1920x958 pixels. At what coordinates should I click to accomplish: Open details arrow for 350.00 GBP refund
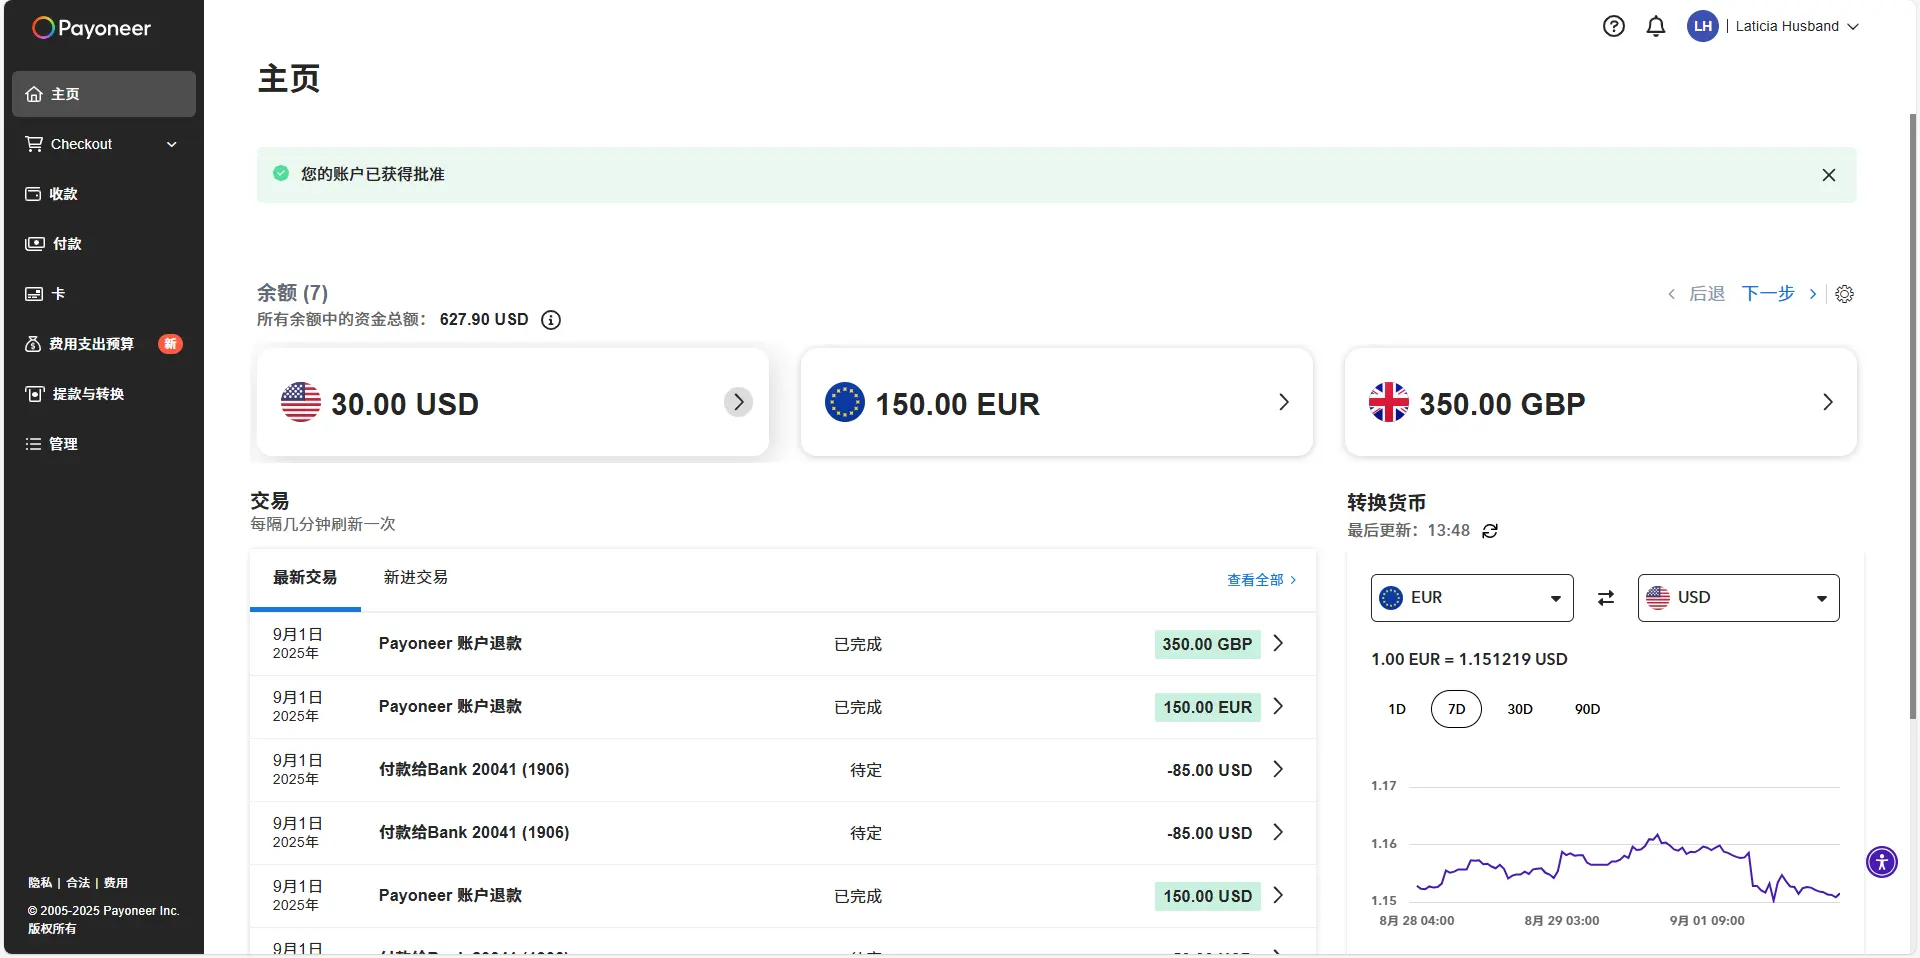point(1278,643)
